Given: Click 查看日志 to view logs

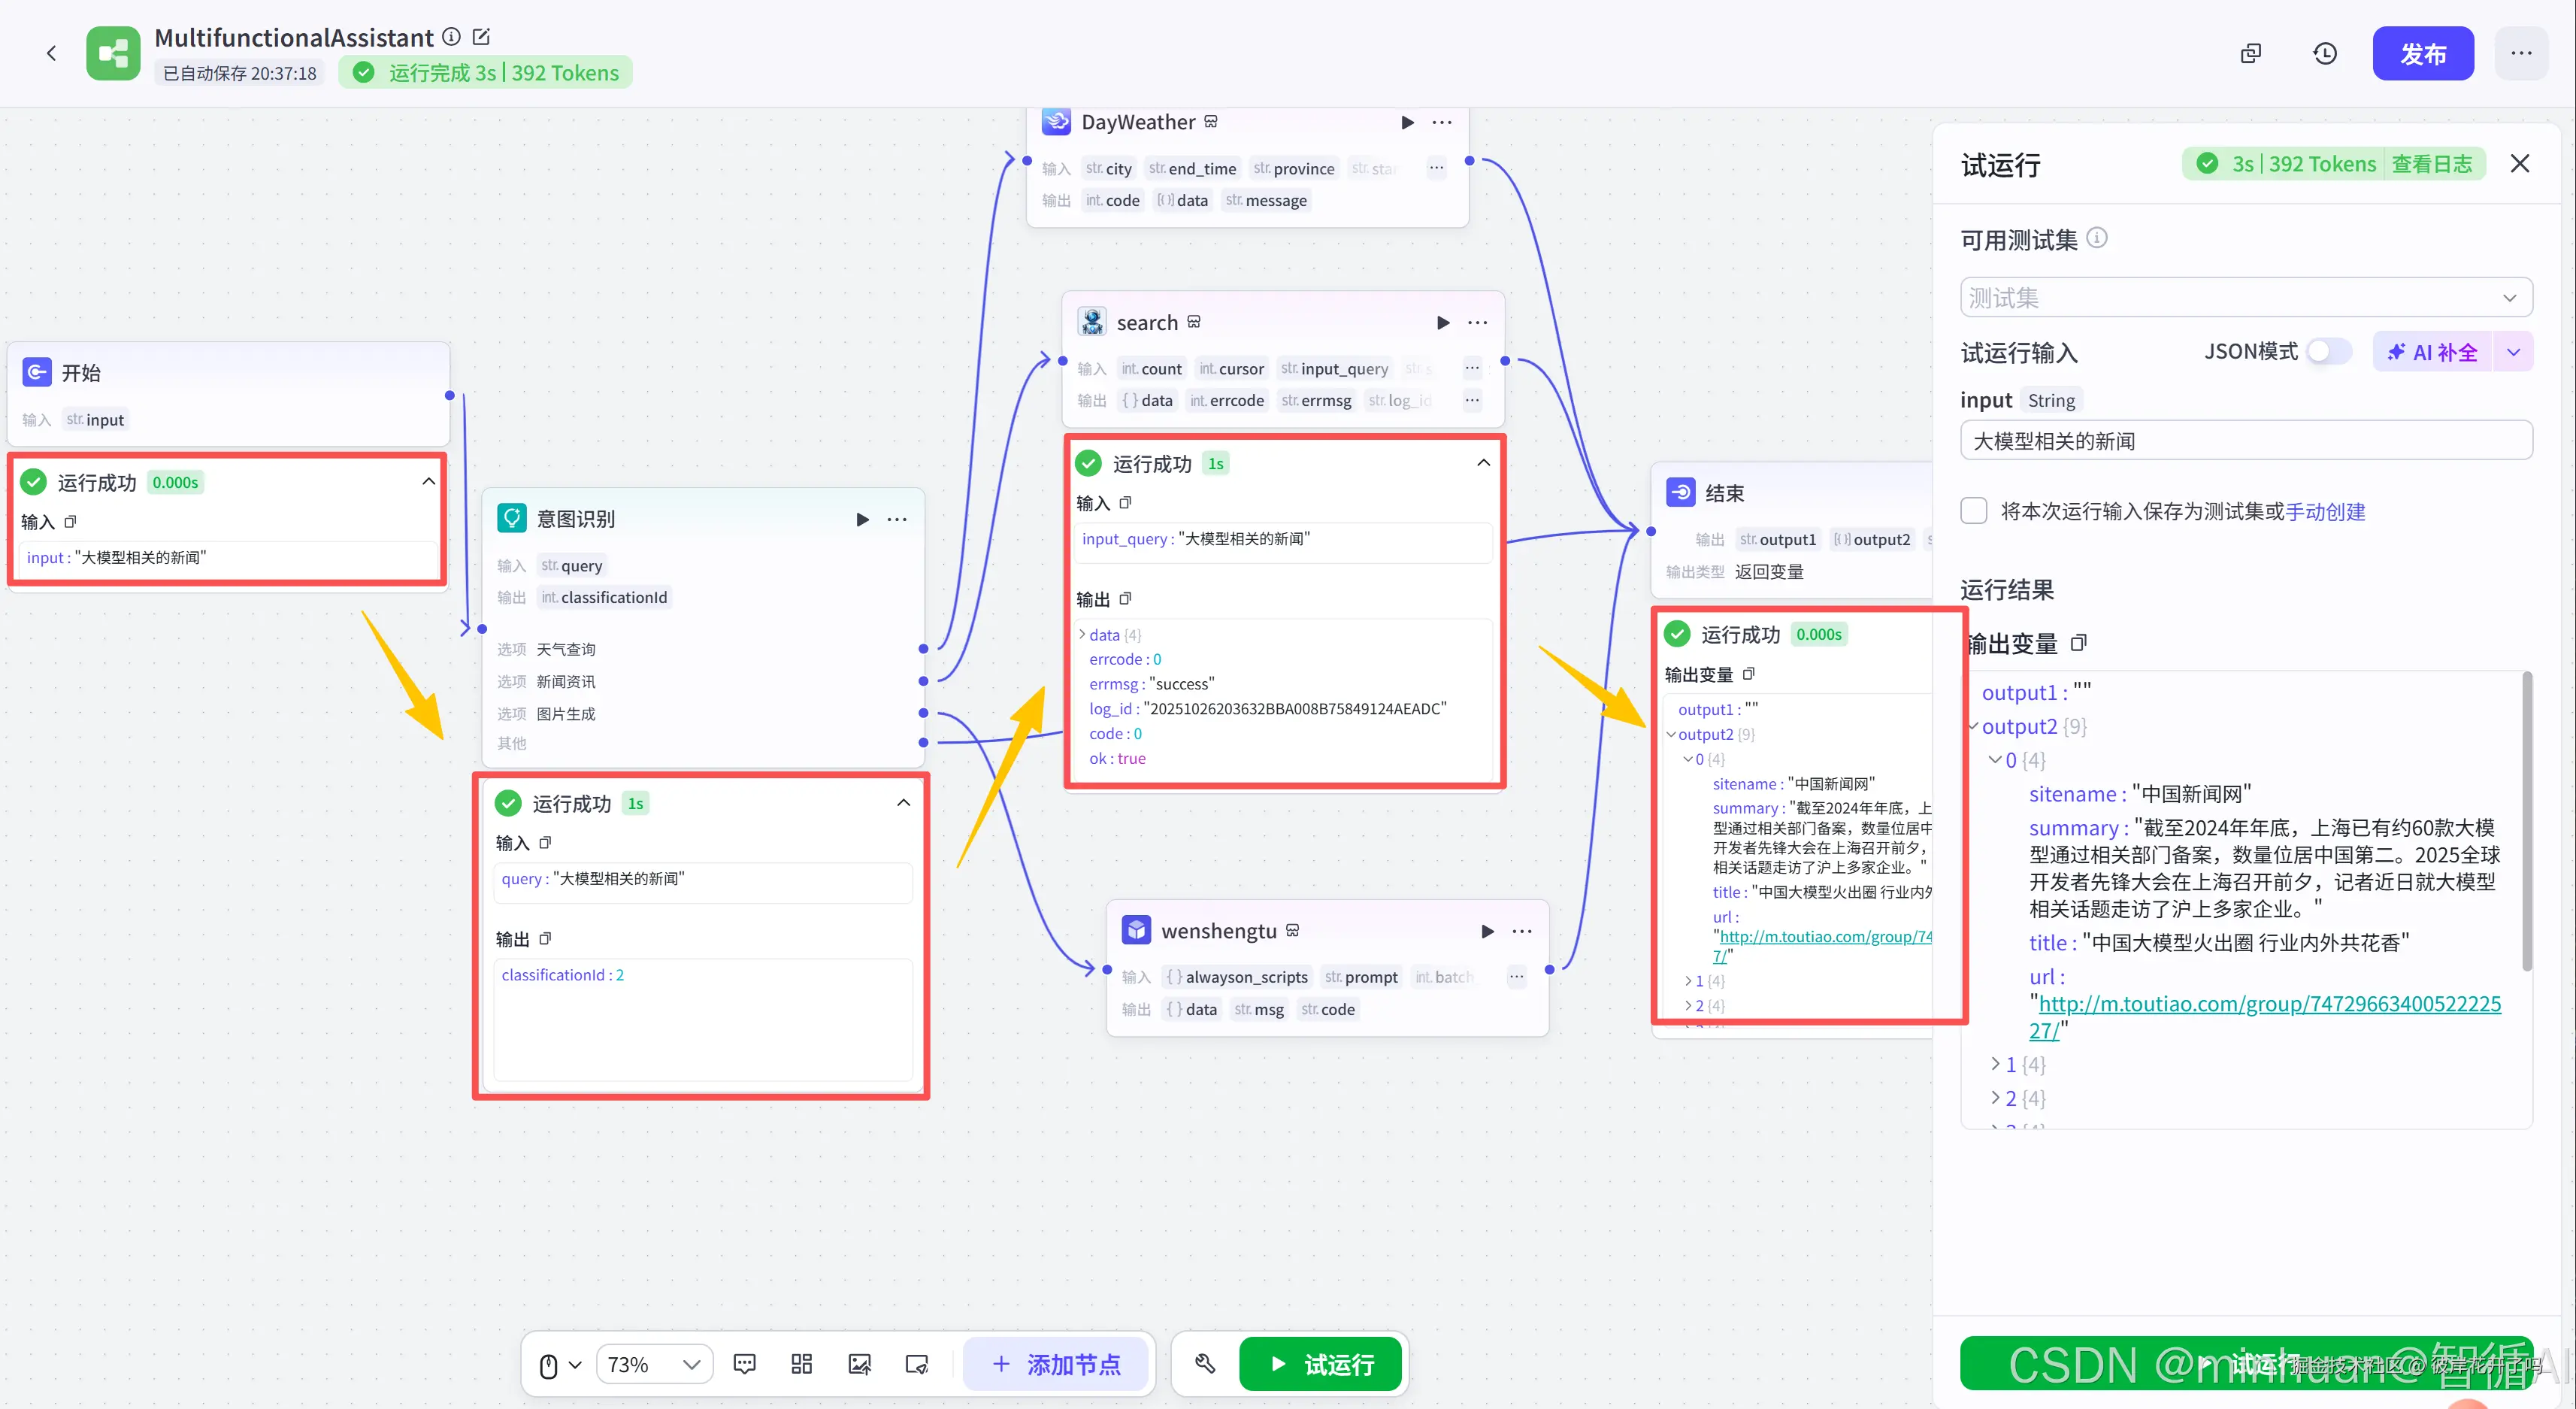Looking at the screenshot, I should coord(2431,164).
